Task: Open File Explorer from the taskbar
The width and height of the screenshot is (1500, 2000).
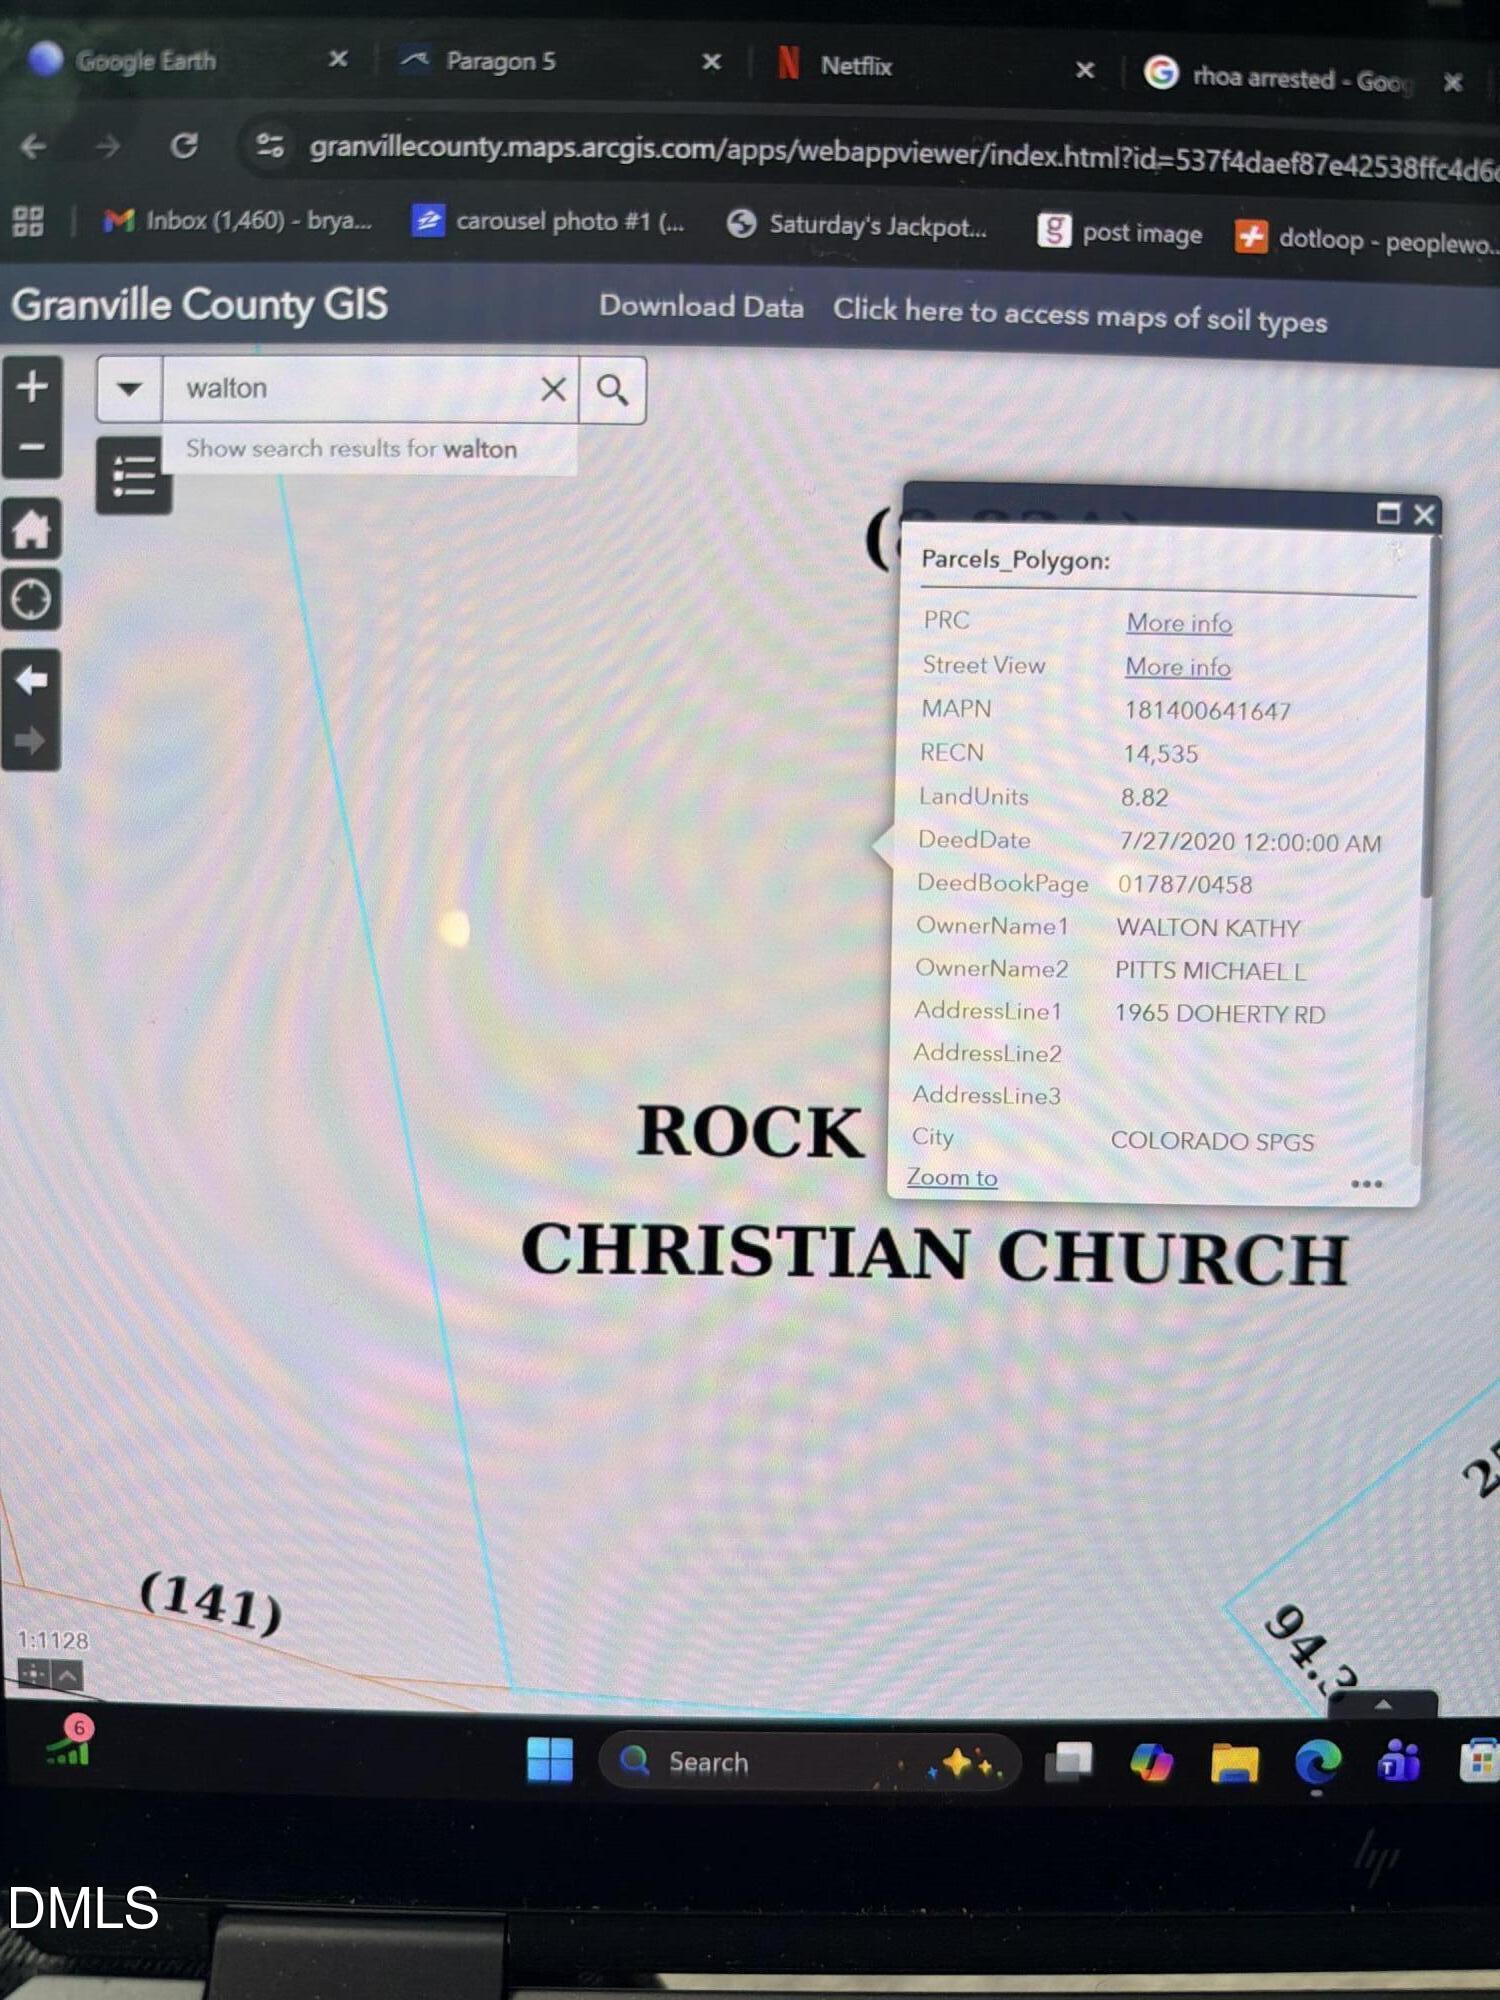Action: (x=1234, y=1763)
